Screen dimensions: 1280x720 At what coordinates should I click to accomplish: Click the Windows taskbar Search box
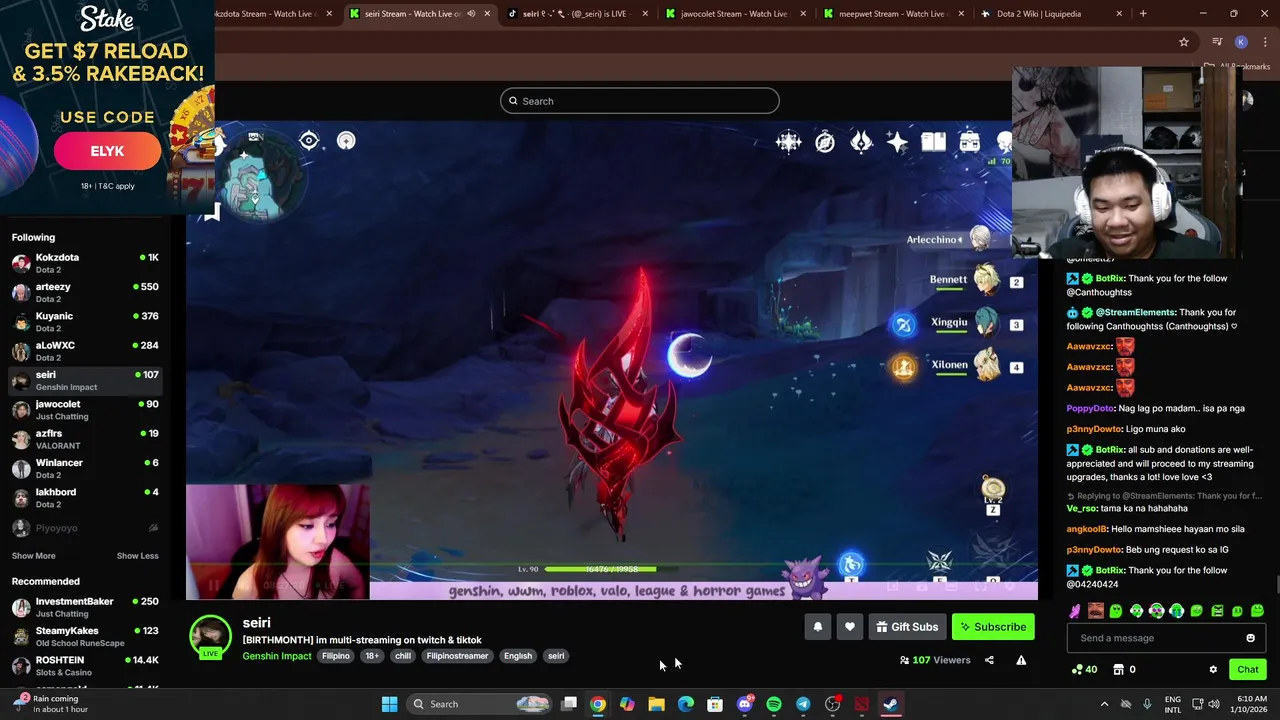point(481,704)
